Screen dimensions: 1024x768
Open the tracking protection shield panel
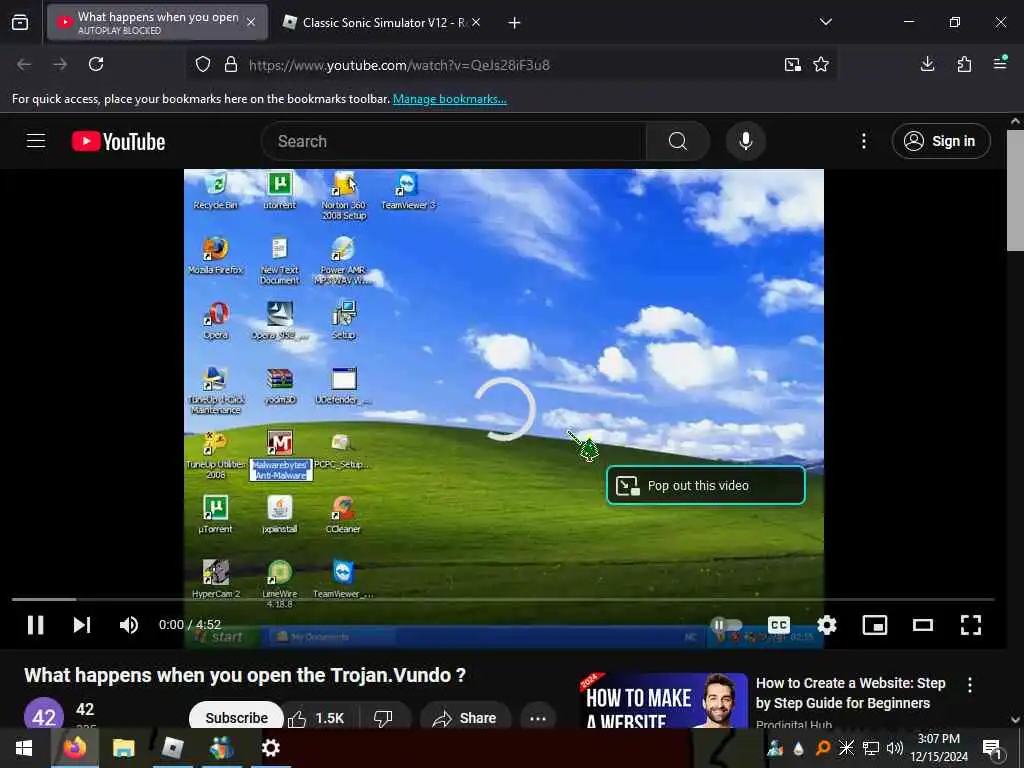pyautogui.click(x=203, y=65)
